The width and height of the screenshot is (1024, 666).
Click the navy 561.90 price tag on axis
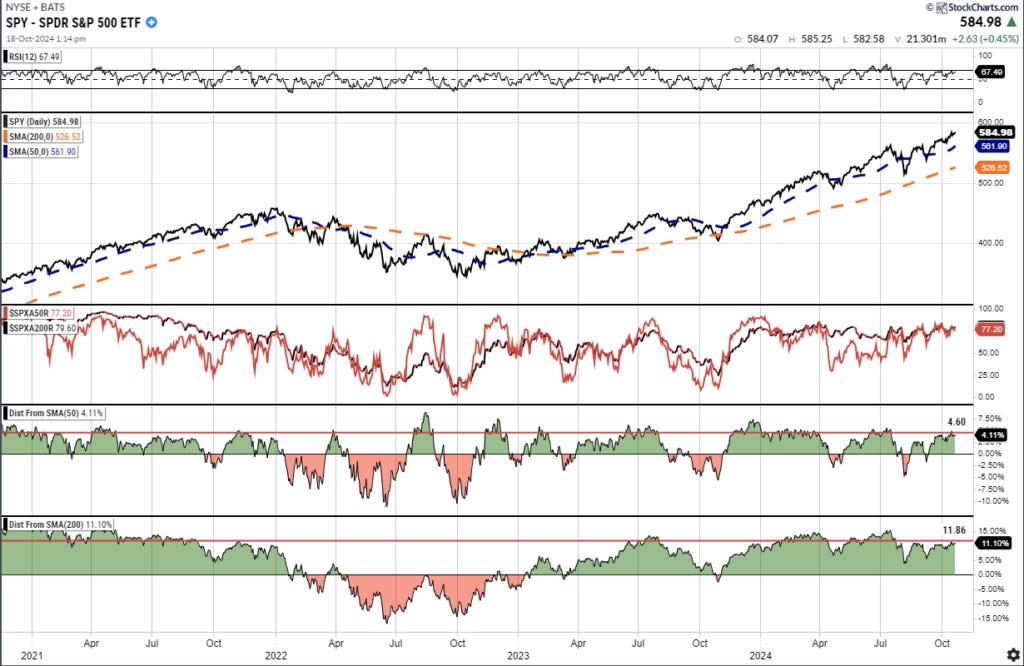point(993,146)
